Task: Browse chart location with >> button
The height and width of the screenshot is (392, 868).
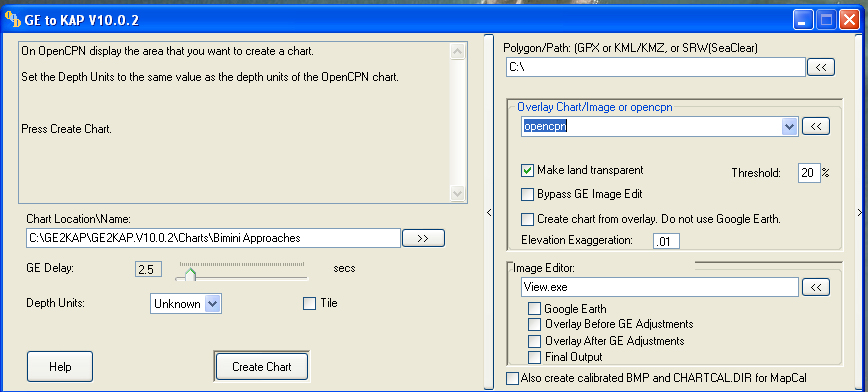Action: 423,238
